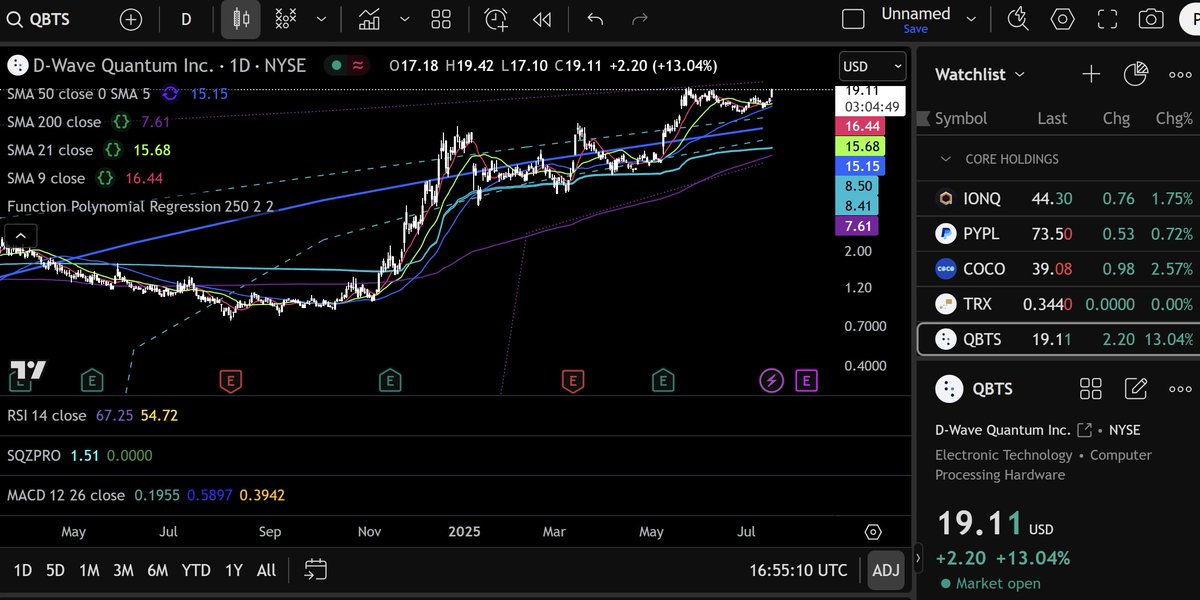Click braces icon on SMA 21 legend
1200x600 pixels.
[113, 150]
